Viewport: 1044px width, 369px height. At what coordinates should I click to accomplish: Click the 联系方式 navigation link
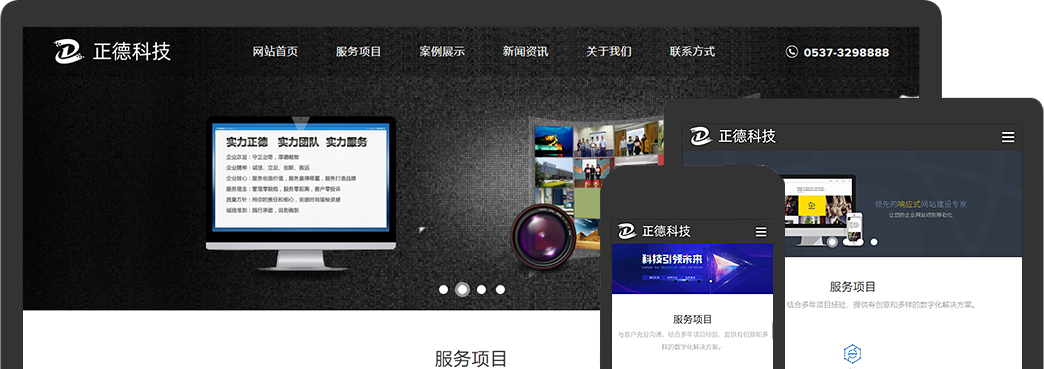692,51
